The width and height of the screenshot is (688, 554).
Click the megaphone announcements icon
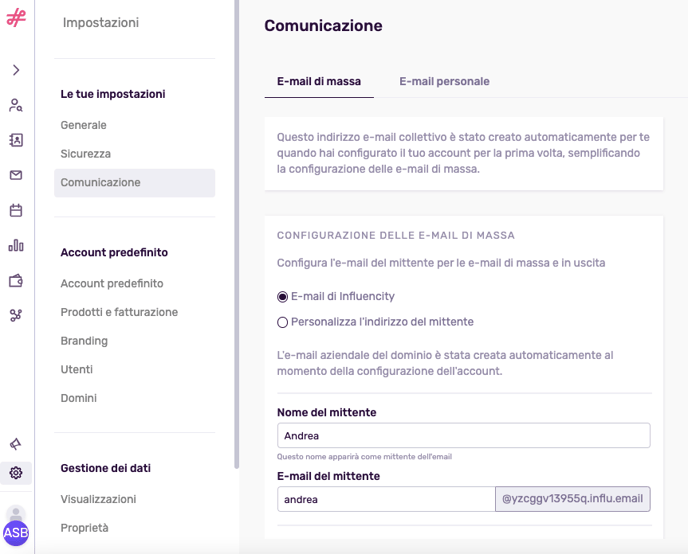coord(16,444)
